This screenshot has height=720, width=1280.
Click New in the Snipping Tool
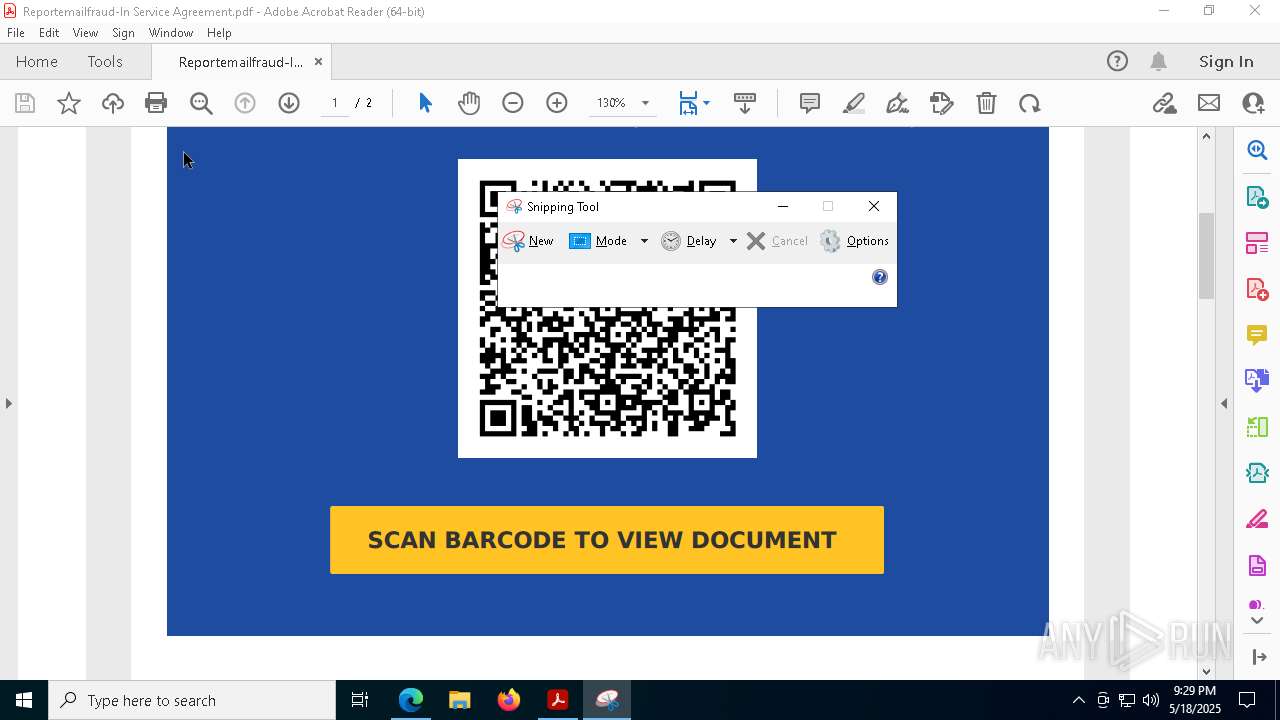529,241
